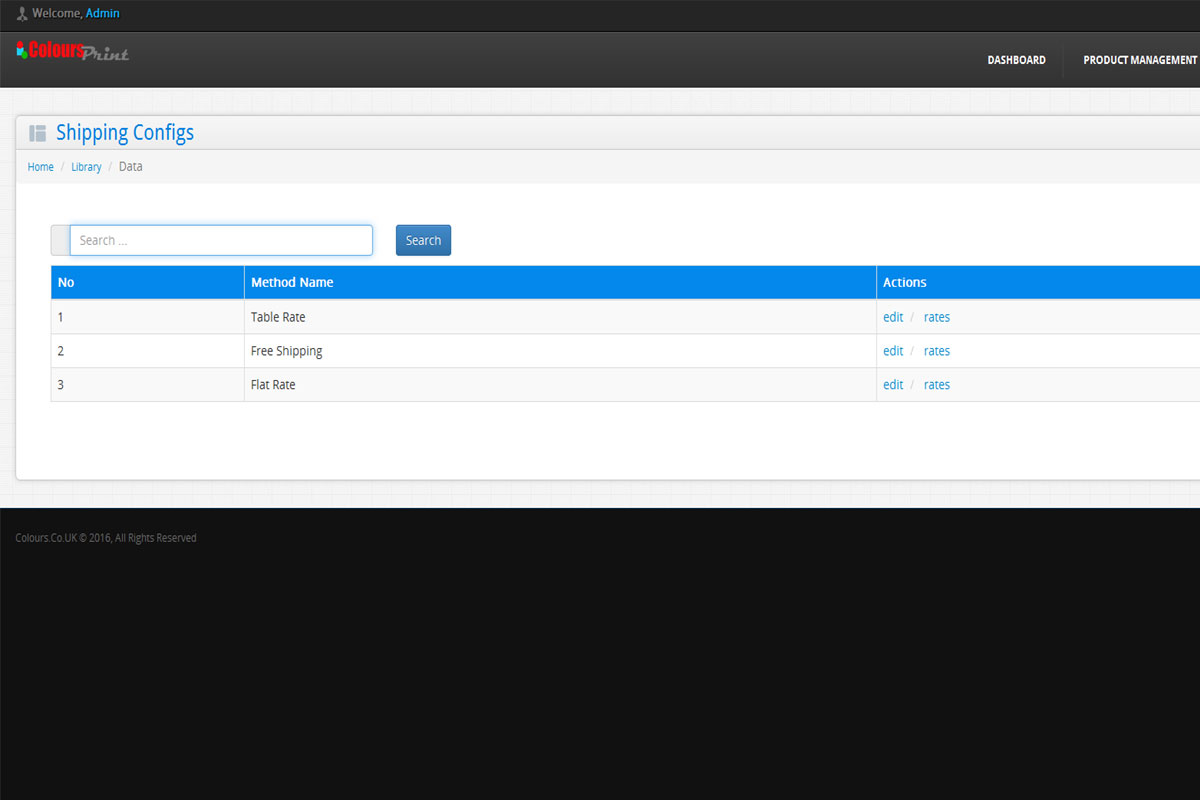Click the user icon beside Welcome
The width and height of the screenshot is (1200, 800).
tap(22, 14)
